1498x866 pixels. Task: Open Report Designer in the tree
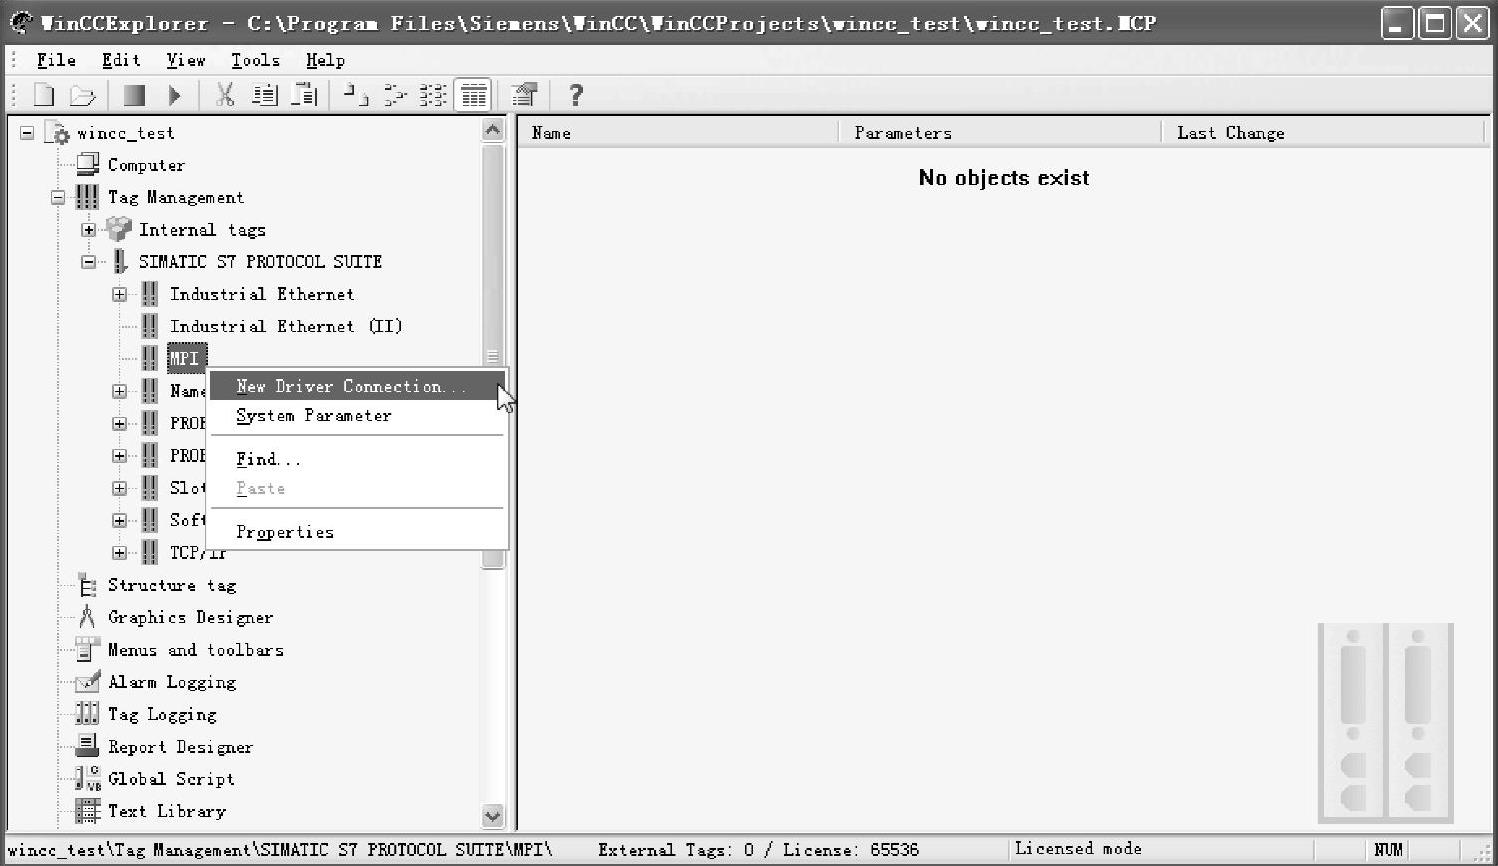coord(180,747)
